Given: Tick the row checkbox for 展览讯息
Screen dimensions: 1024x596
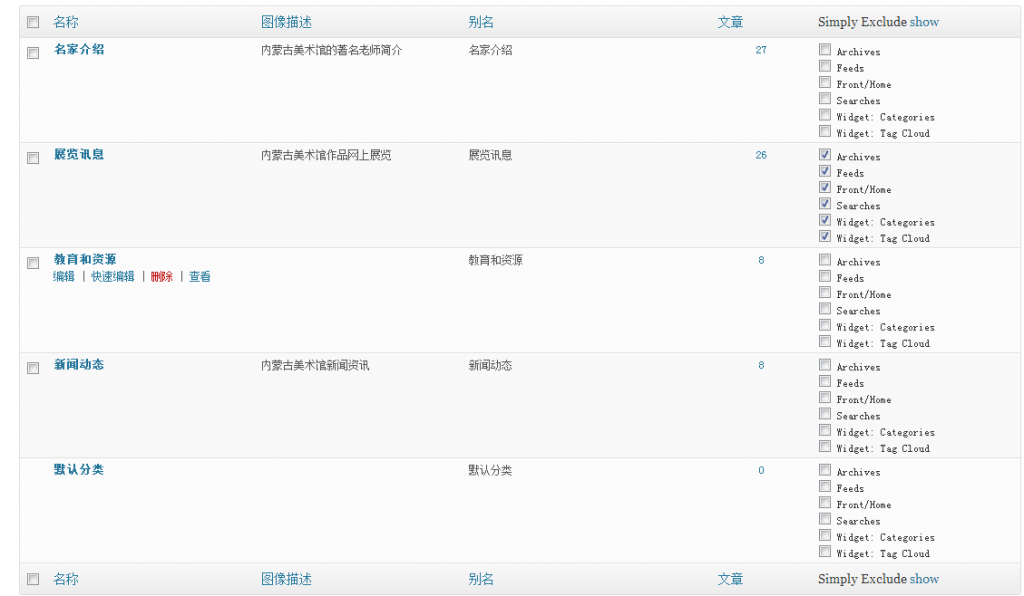Looking at the screenshot, I should tap(33, 158).
